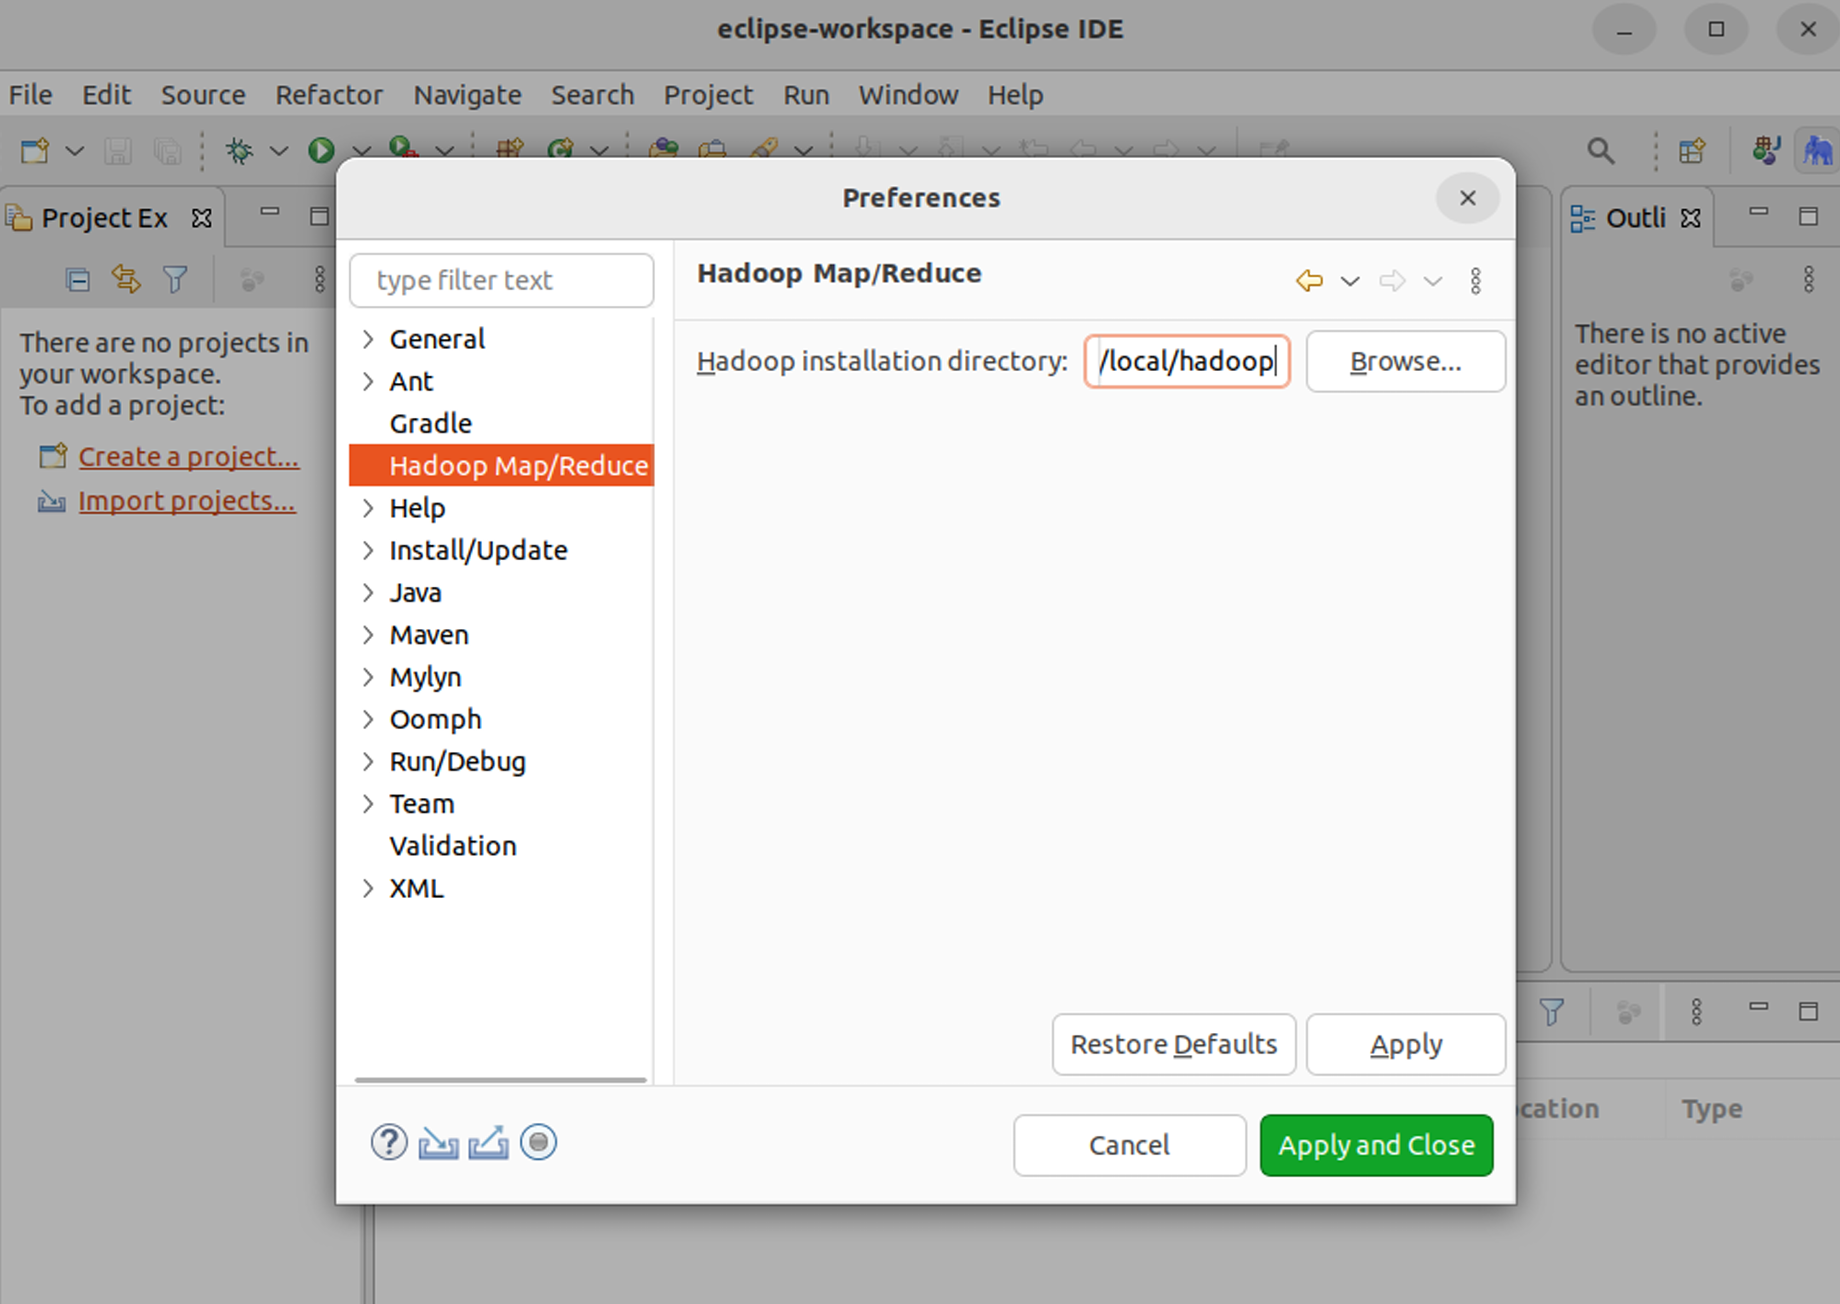Click the filter funnel in Project Explorer

pos(175,279)
